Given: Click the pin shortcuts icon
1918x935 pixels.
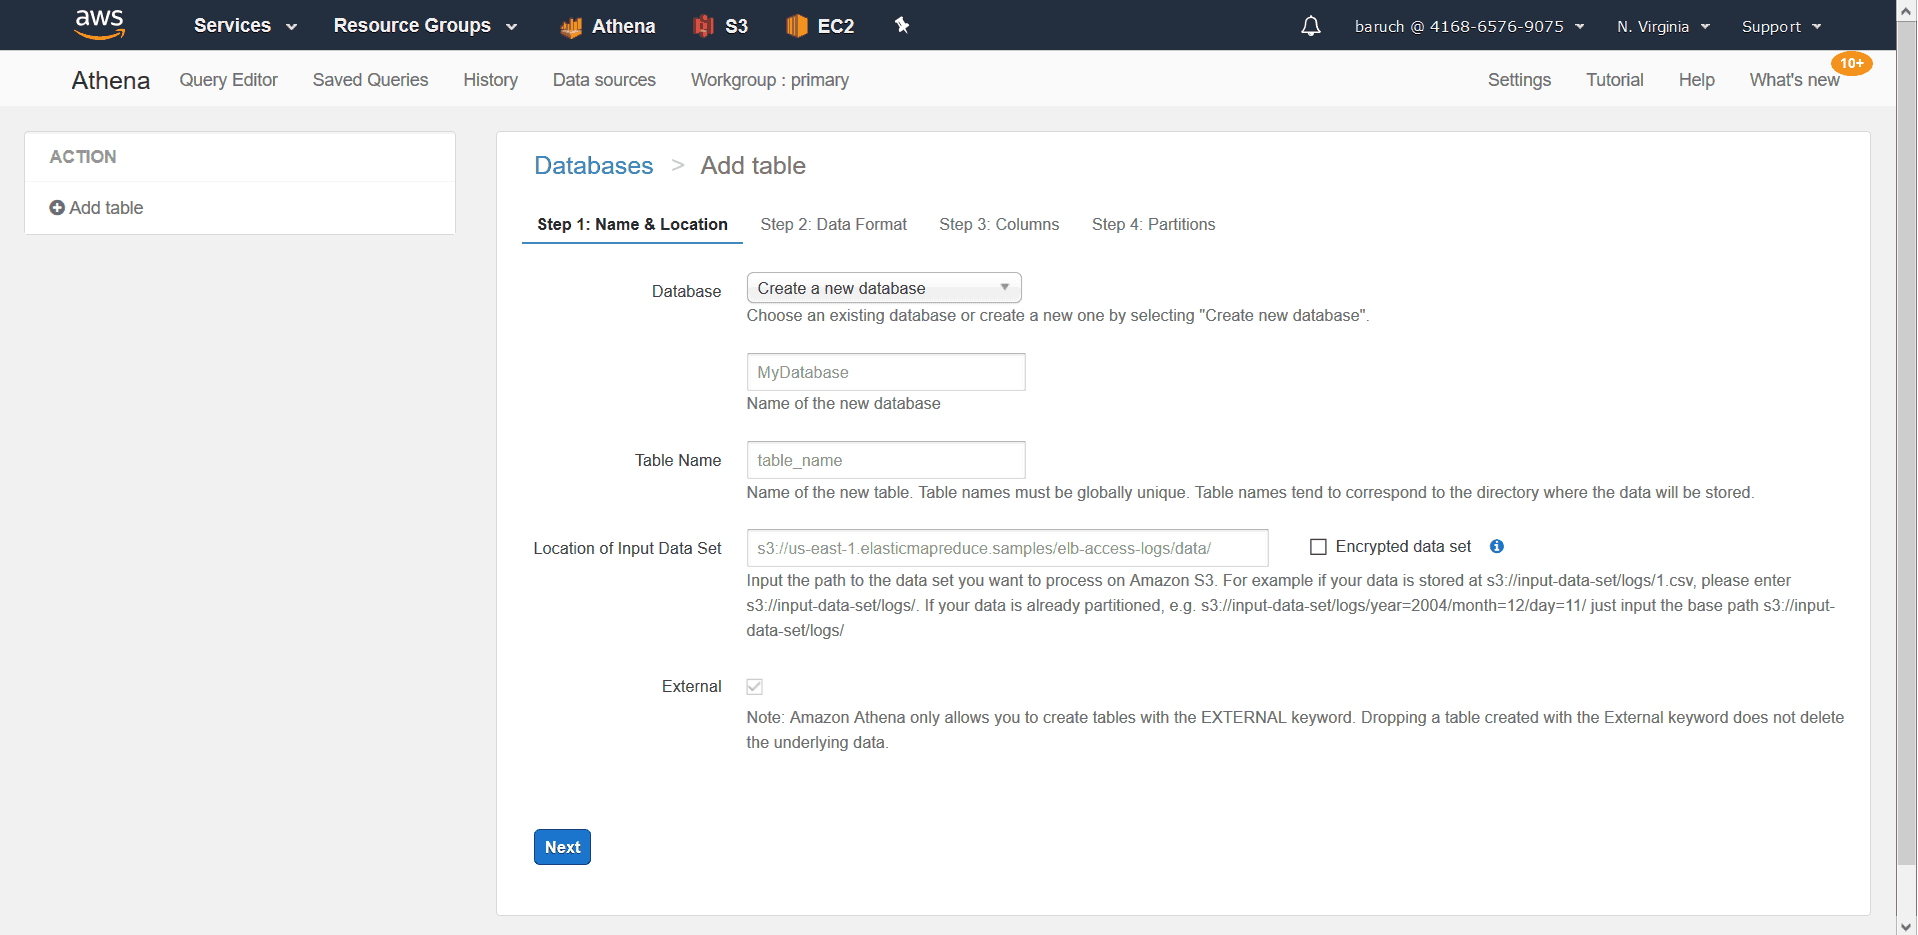Looking at the screenshot, I should [x=902, y=25].
